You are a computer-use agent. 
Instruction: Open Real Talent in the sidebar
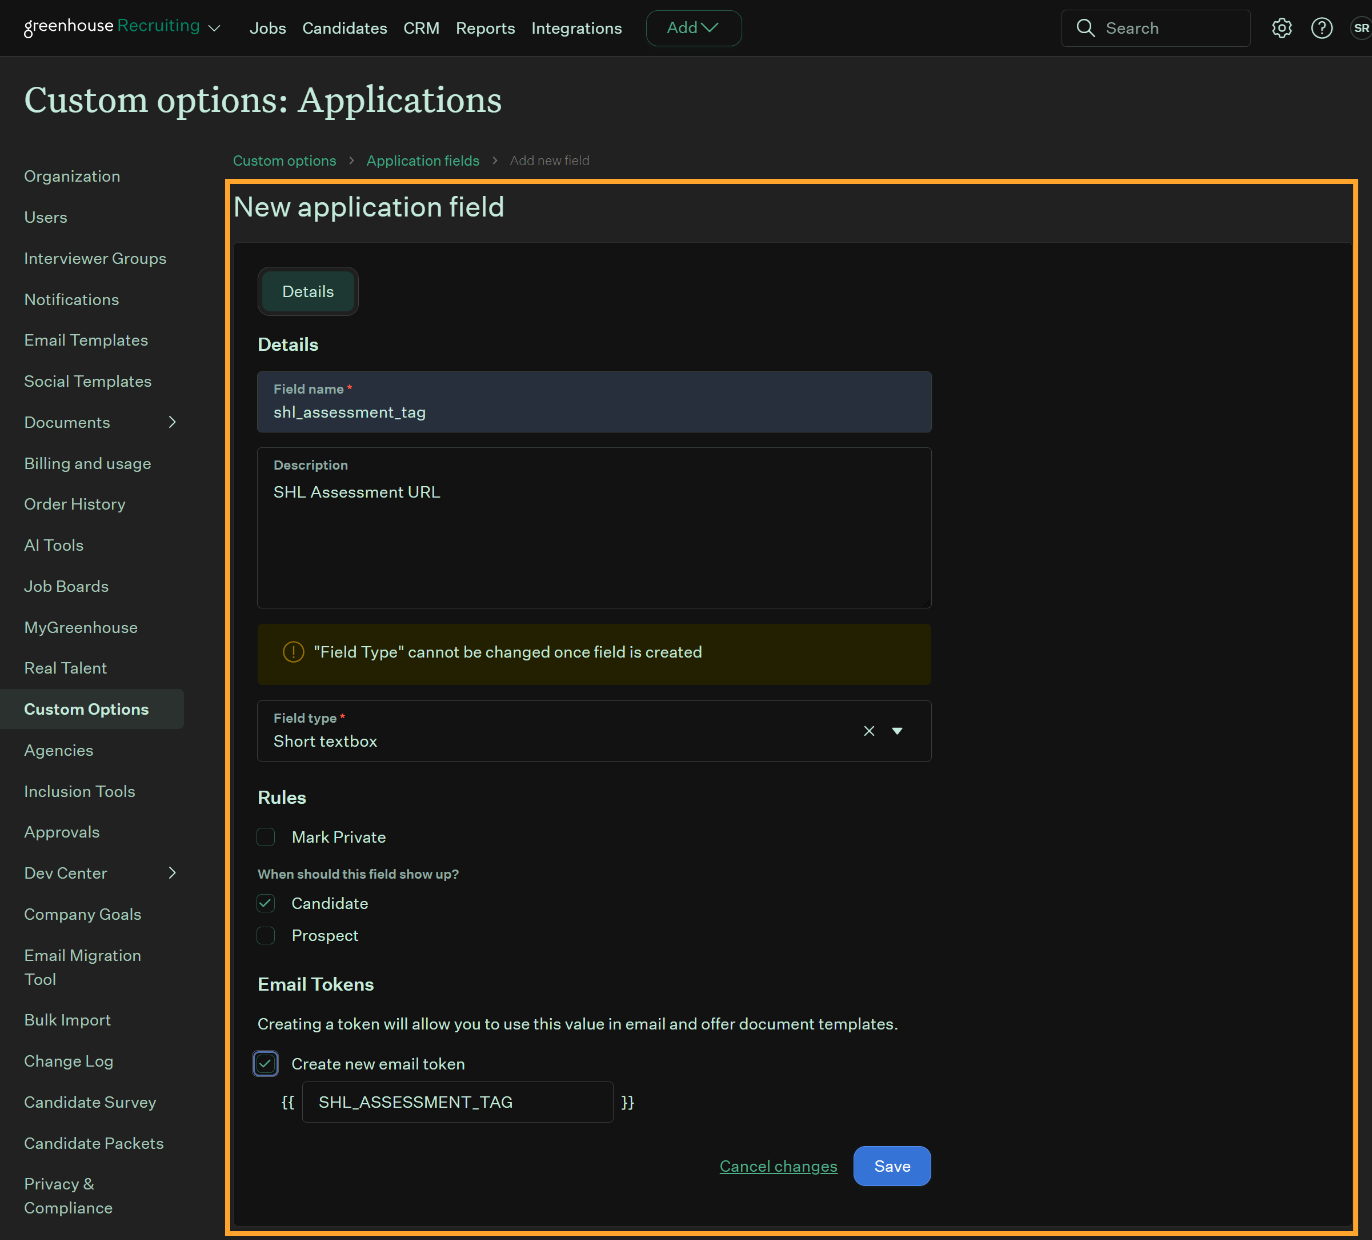(65, 668)
